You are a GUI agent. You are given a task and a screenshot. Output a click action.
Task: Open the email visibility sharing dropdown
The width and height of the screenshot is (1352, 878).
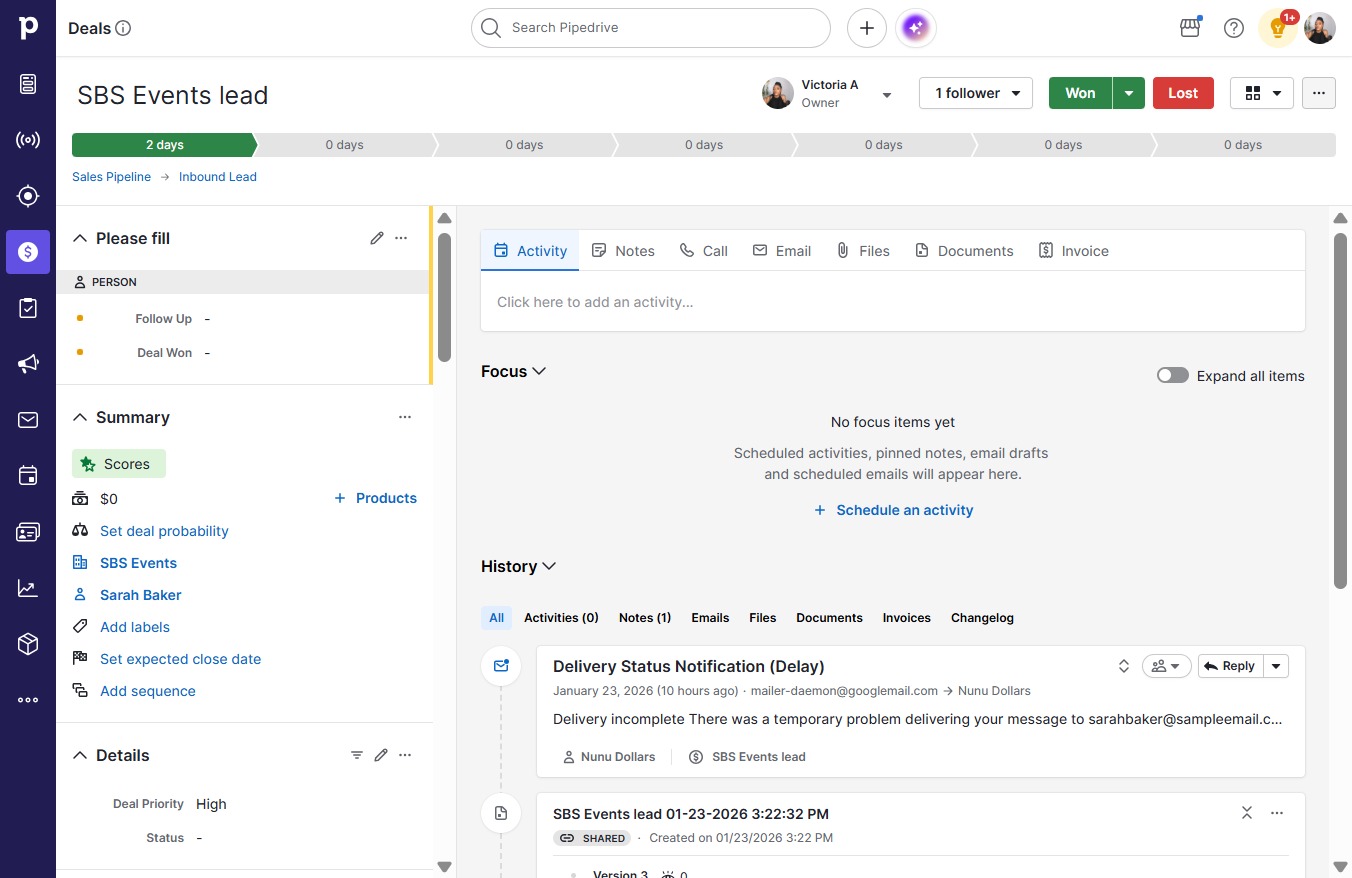pyautogui.click(x=1166, y=666)
